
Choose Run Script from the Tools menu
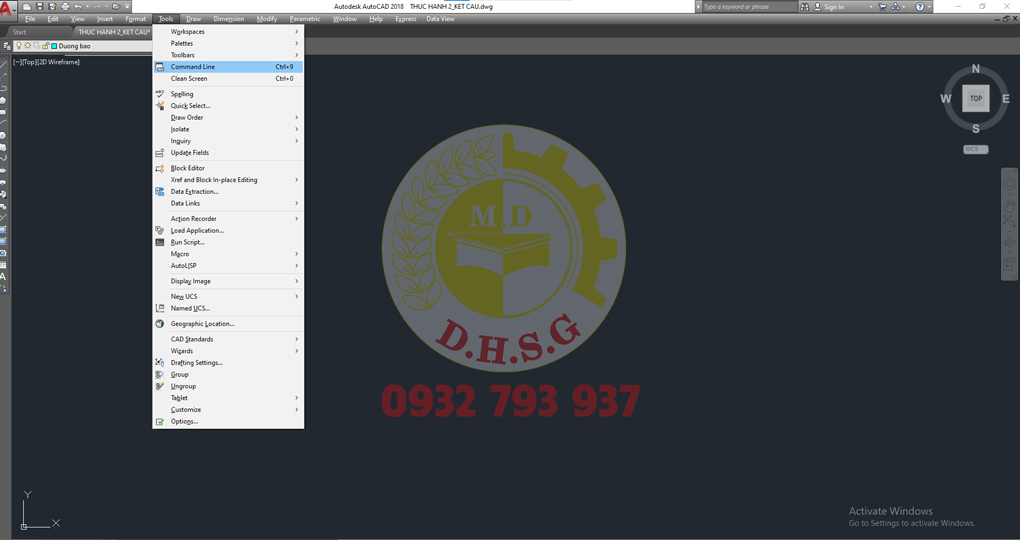pyautogui.click(x=228, y=242)
